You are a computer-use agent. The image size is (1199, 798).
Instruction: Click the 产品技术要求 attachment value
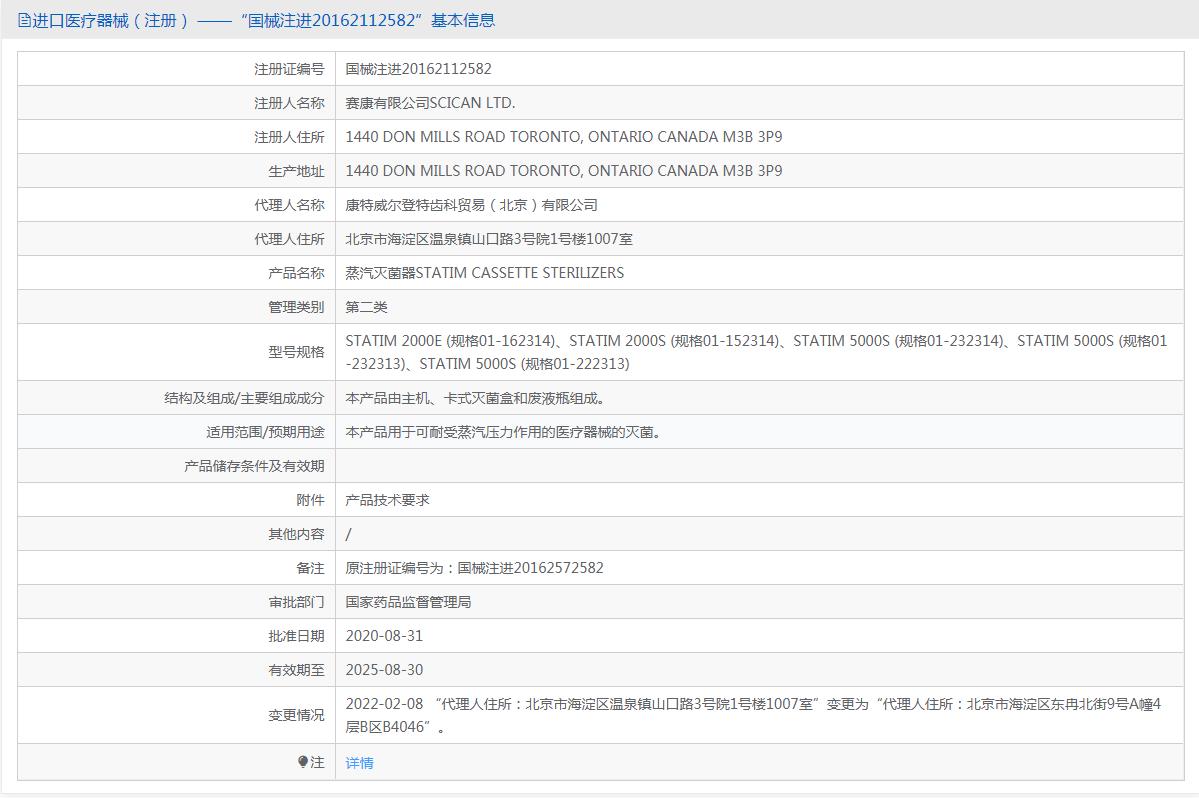pyautogui.click(x=387, y=500)
